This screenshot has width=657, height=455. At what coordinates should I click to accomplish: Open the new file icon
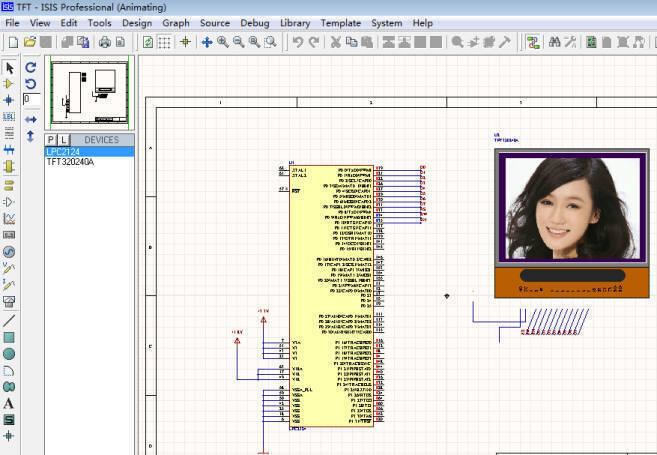[x=12, y=42]
